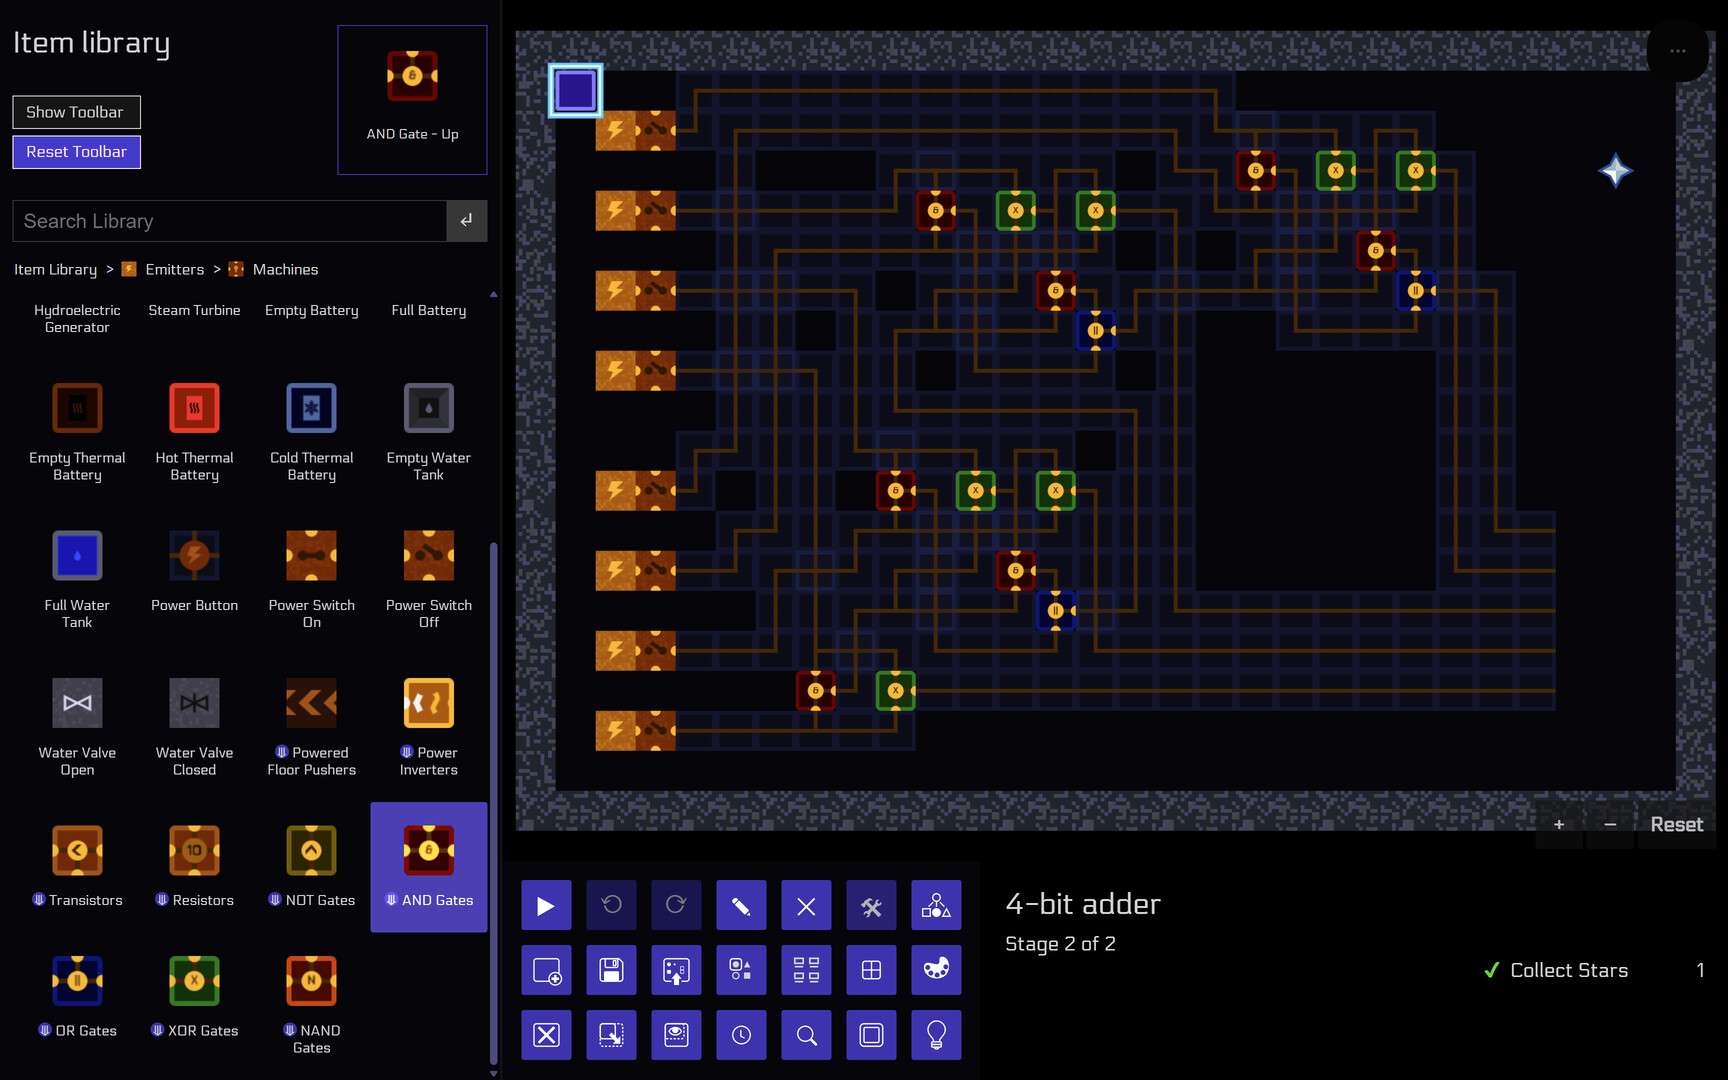Click the Reset button above the grid
This screenshot has width=1728, height=1080.
tap(1677, 824)
